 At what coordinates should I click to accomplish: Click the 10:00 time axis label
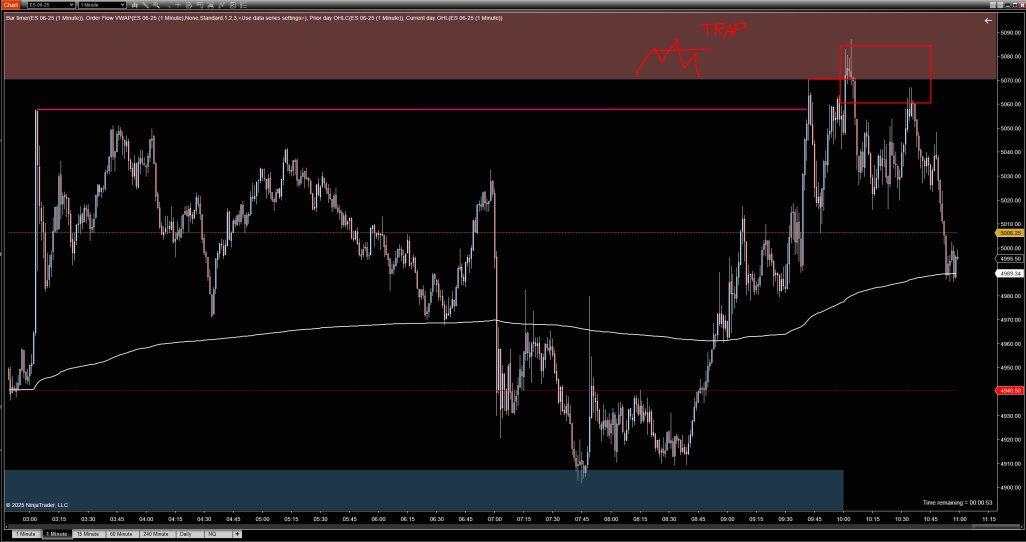click(843, 519)
